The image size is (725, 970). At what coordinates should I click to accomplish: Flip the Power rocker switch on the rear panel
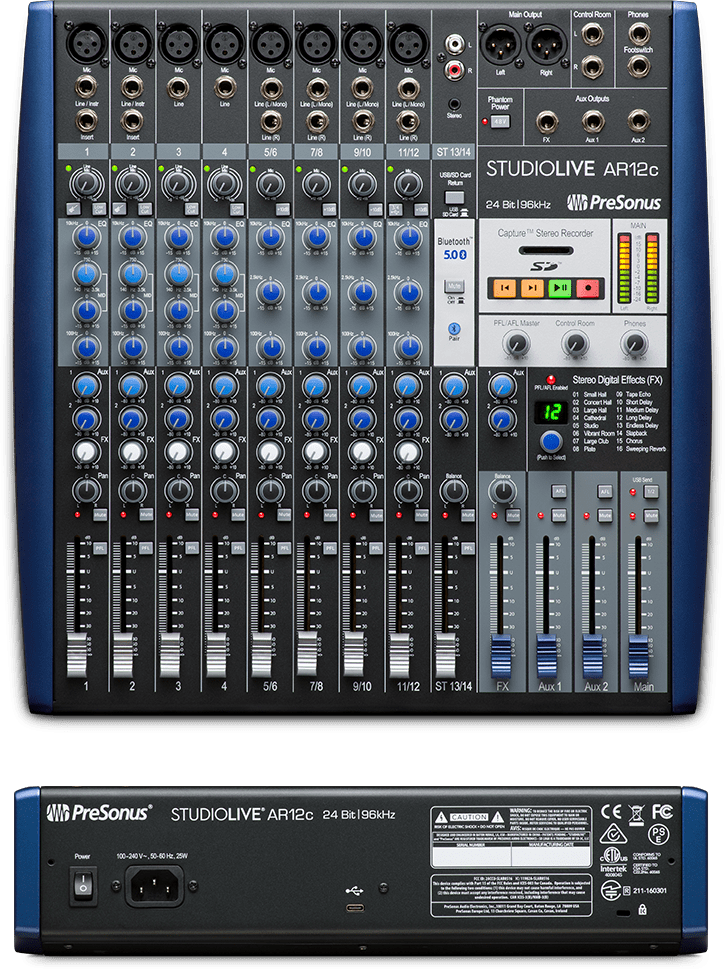(x=83, y=886)
